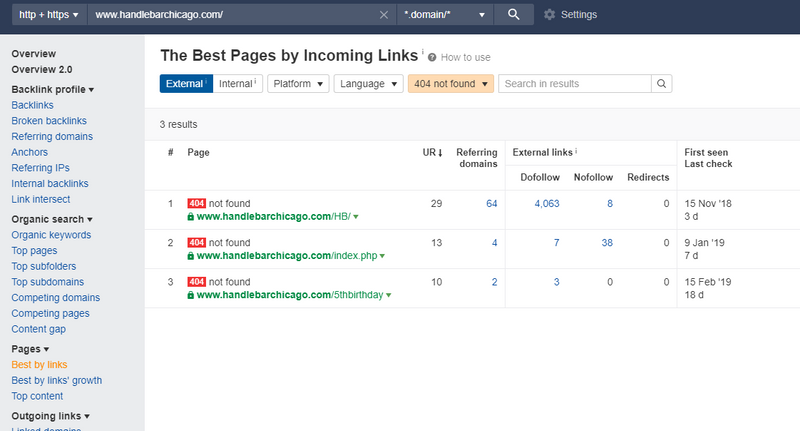Open Overview 2.0 in the sidebar

pyautogui.click(x=42, y=69)
